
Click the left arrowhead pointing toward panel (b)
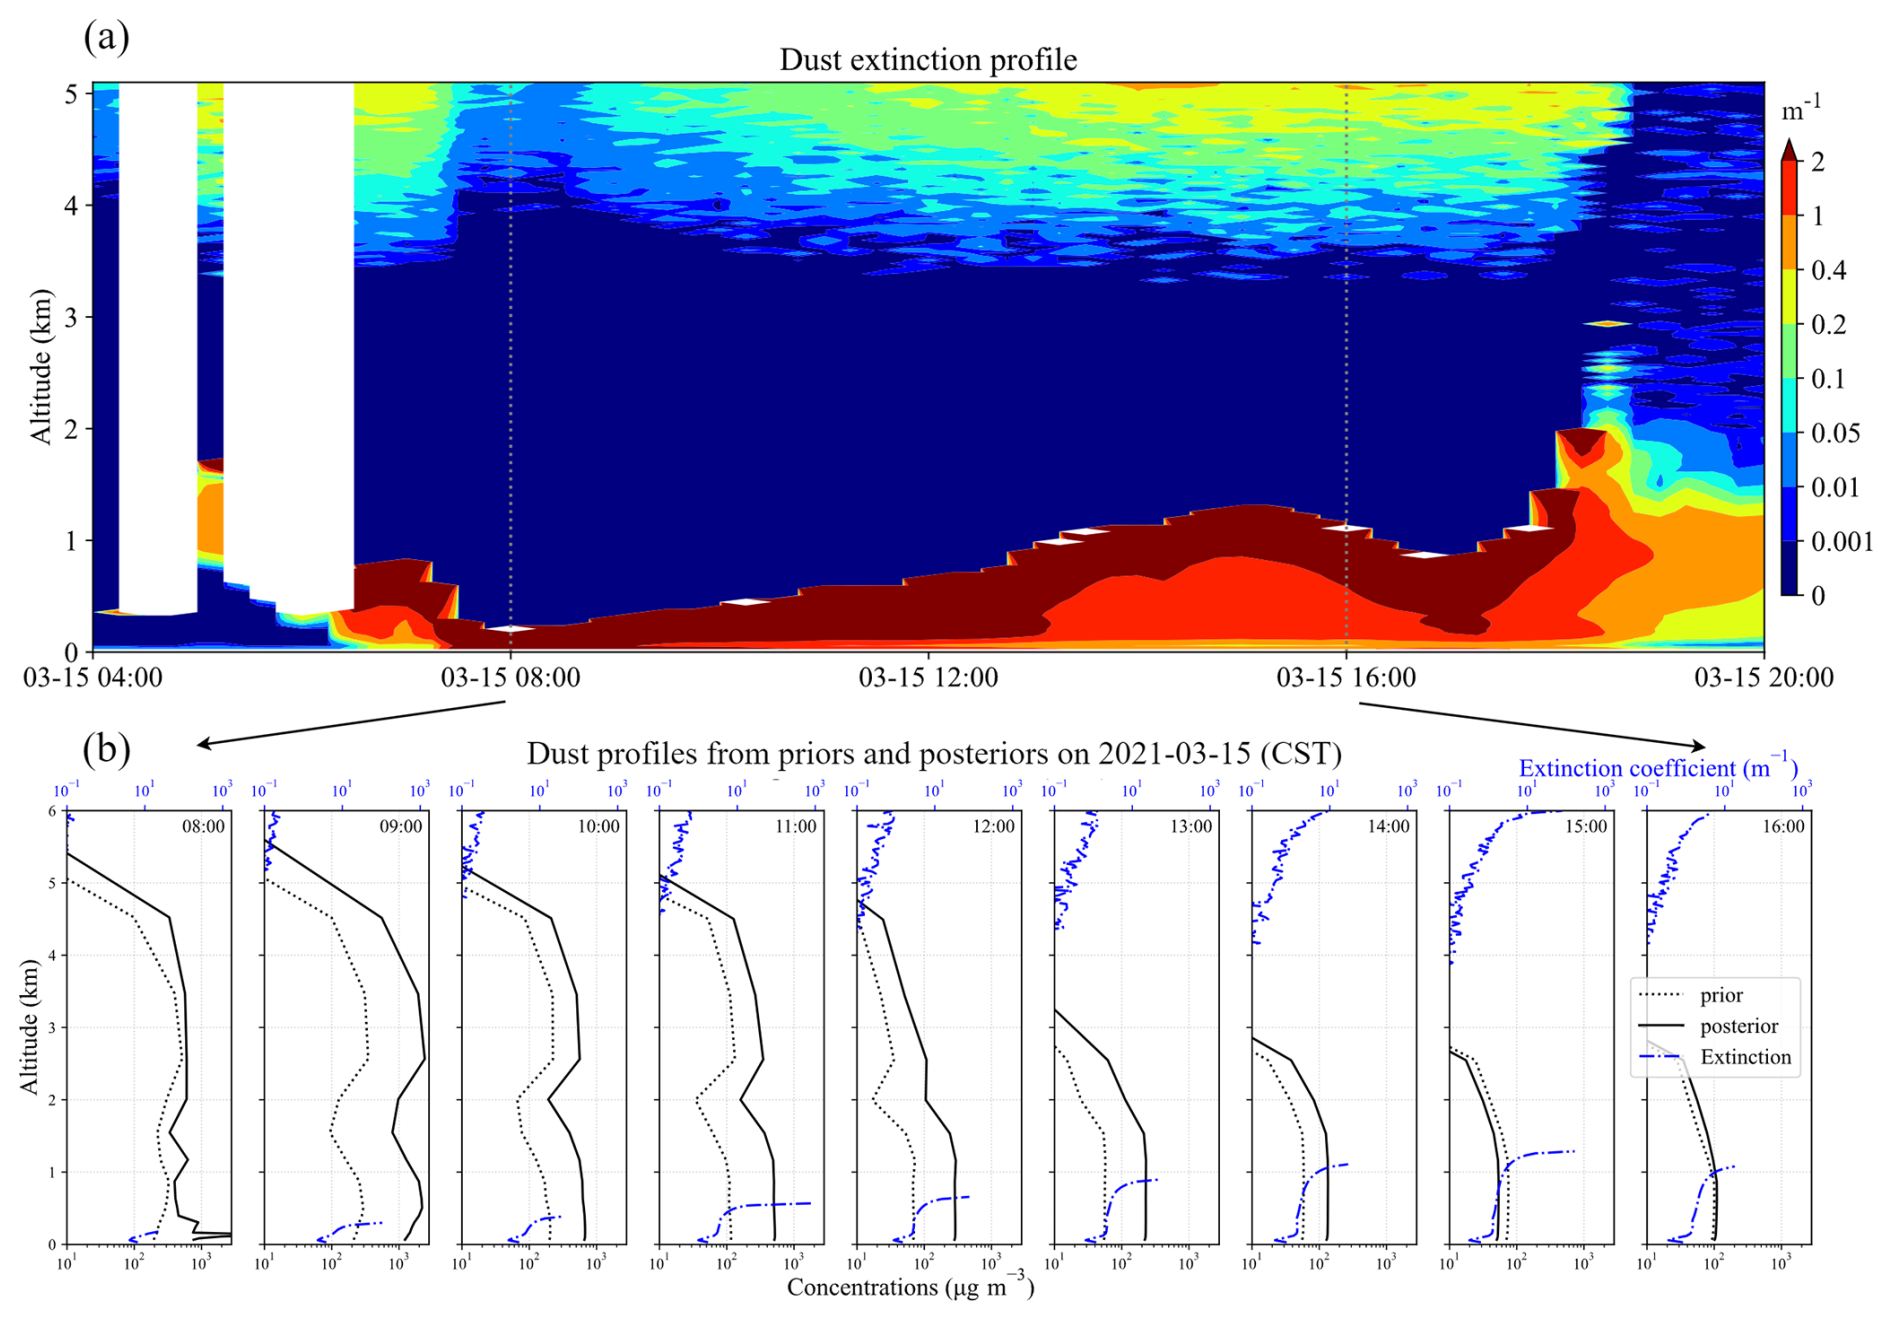point(204,743)
